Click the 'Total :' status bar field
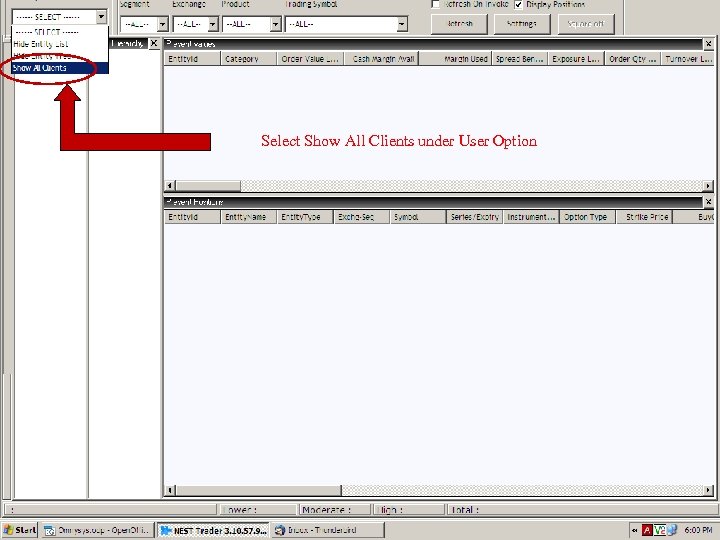The image size is (720, 540). [581, 510]
